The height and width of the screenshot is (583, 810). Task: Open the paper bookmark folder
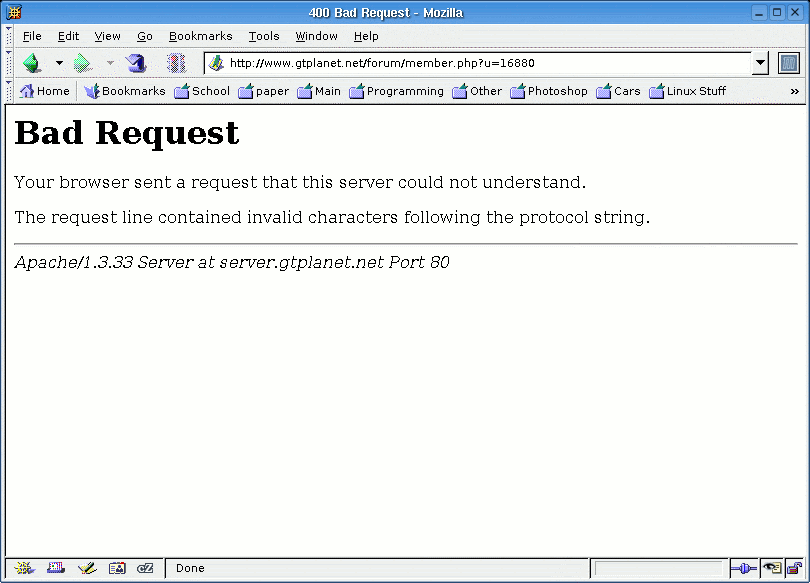(263, 91)
